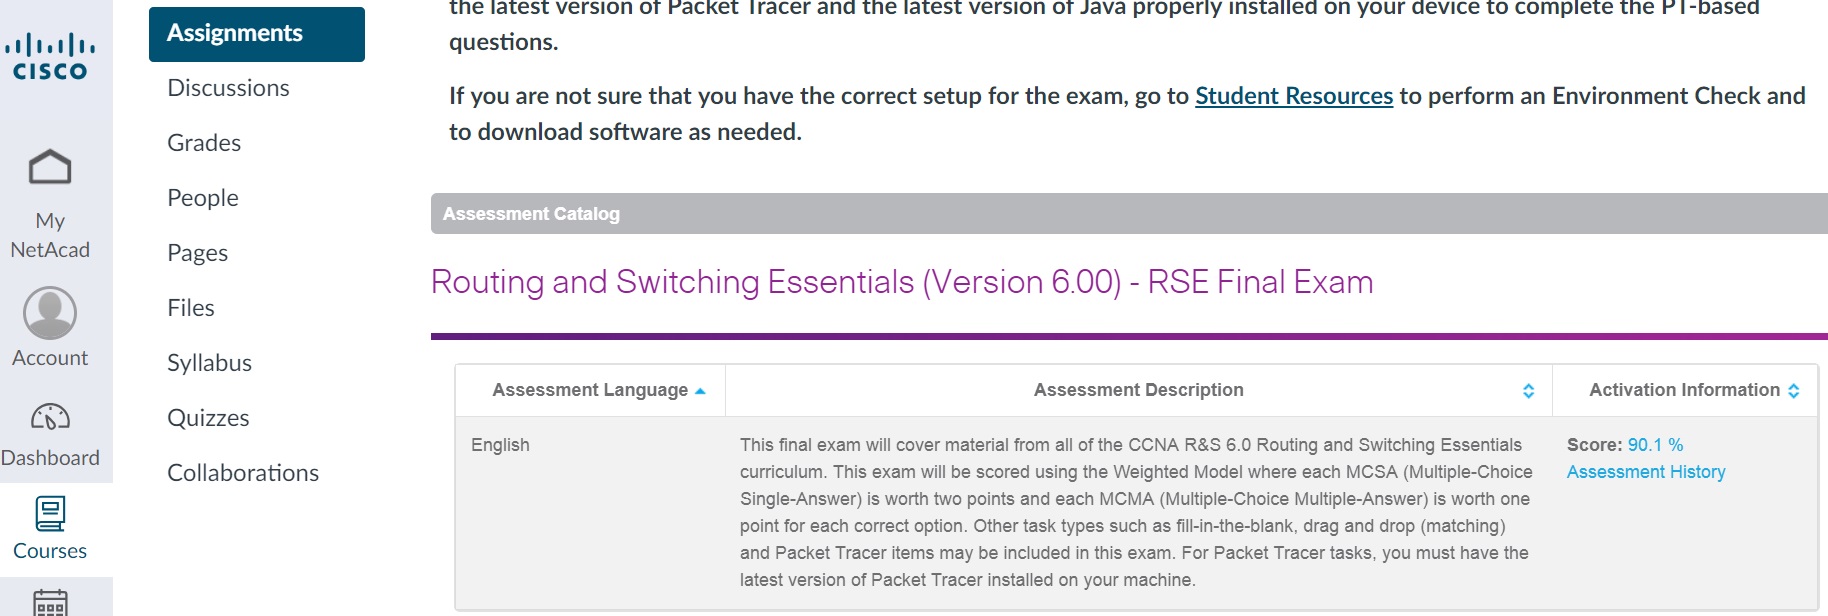Open the Assessment History link
The image size is (1828, 616).
pos(1646,472)
